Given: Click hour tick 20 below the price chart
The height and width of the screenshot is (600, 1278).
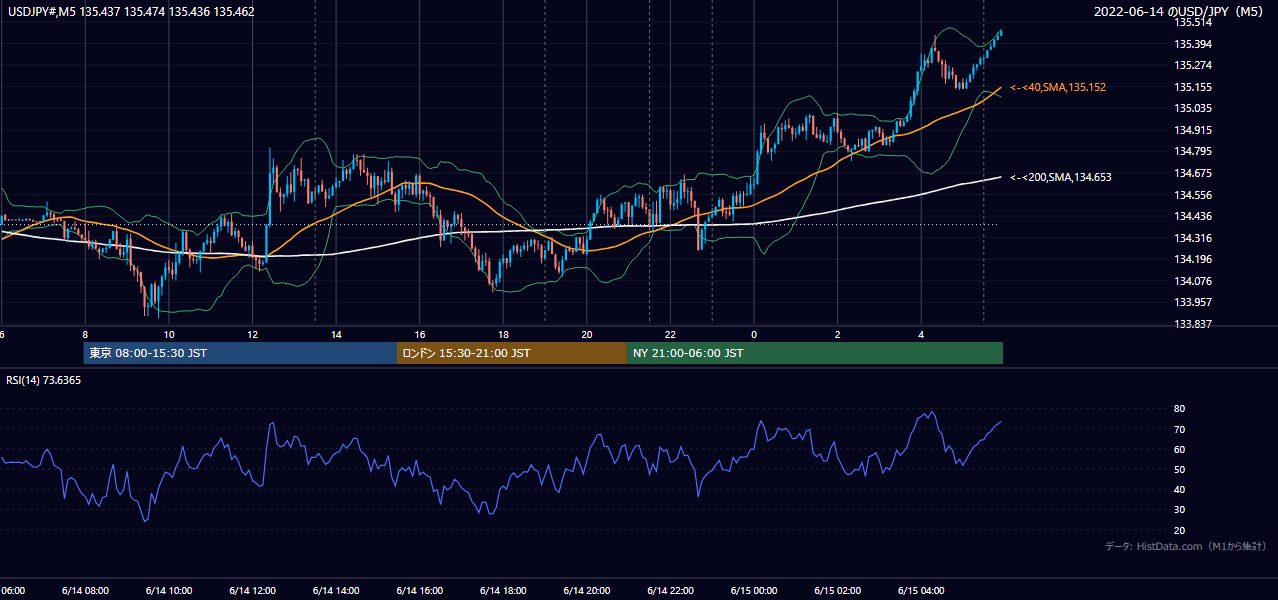Looking at the screenshot, I should click(x=587, y=335).
